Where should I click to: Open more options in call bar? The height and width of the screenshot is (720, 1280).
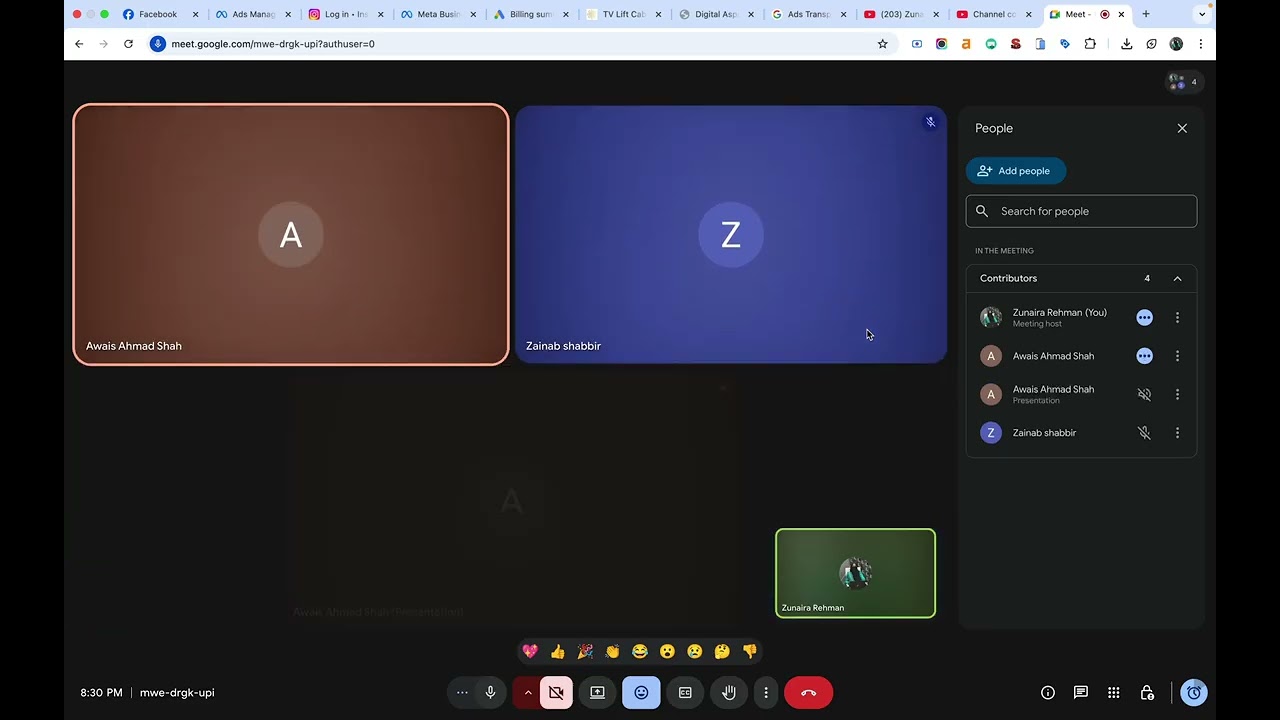click(x=766, y=692)
